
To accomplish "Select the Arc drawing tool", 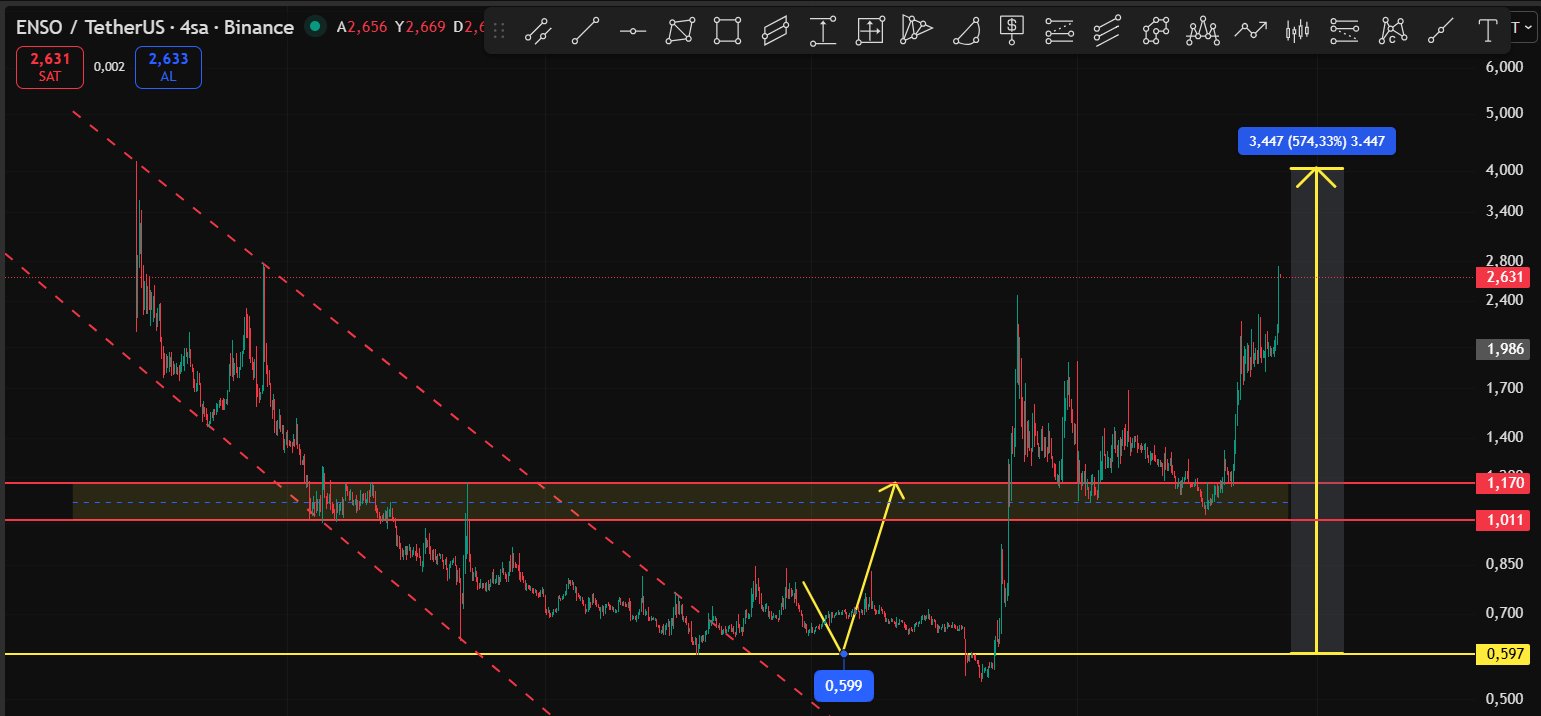I will [965, 31].
